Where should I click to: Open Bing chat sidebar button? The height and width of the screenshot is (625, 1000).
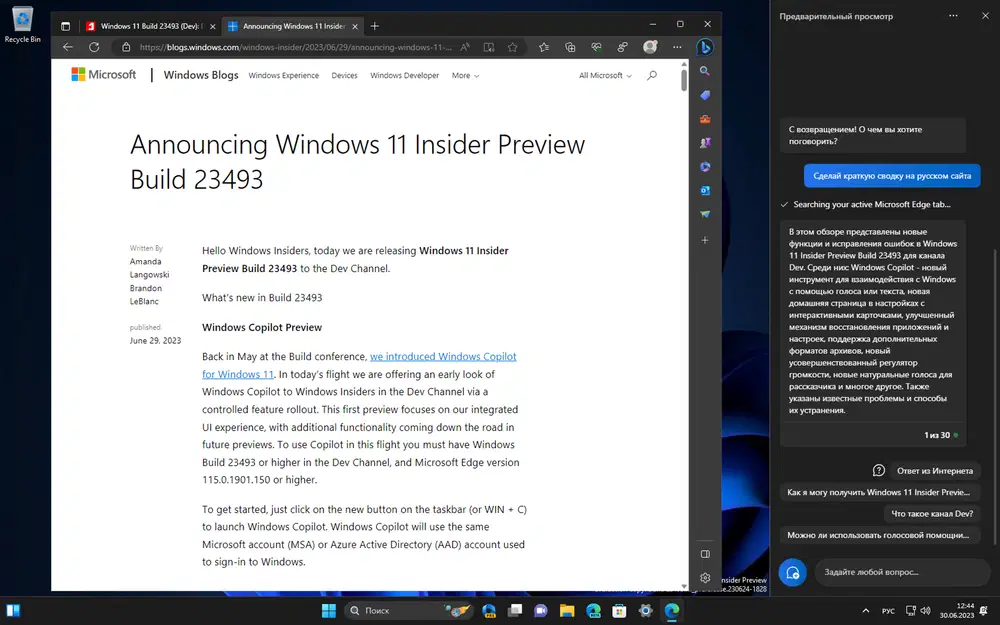705,47
